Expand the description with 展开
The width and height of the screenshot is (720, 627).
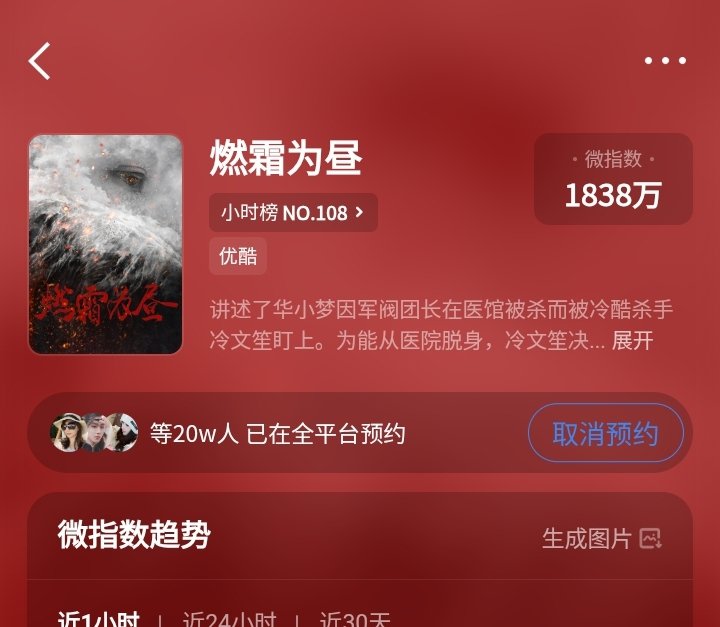pos(632,340)
